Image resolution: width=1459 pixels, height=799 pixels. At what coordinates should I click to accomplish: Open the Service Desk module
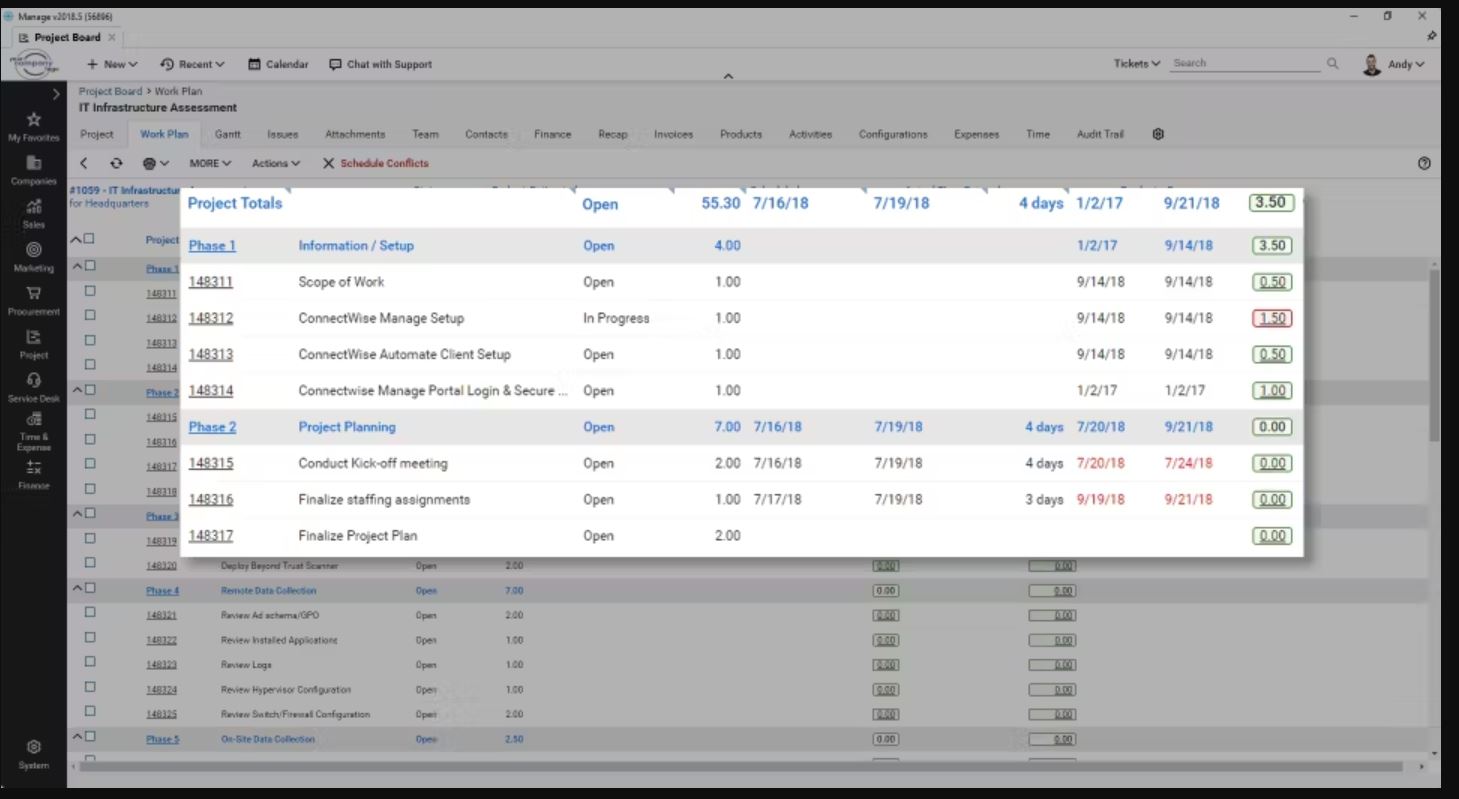[33, 387]
